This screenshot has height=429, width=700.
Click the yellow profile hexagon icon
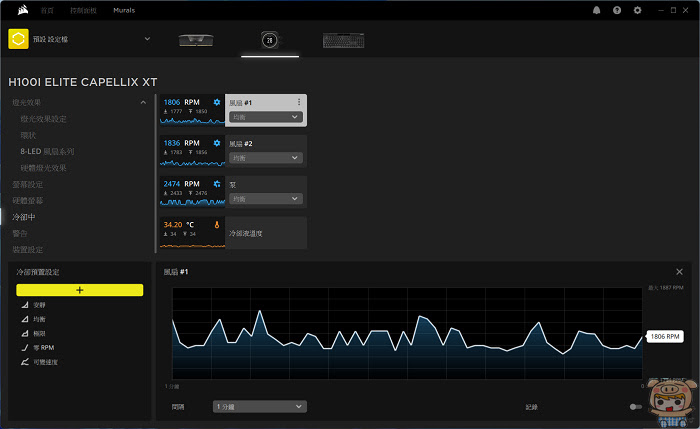point(18,39)
